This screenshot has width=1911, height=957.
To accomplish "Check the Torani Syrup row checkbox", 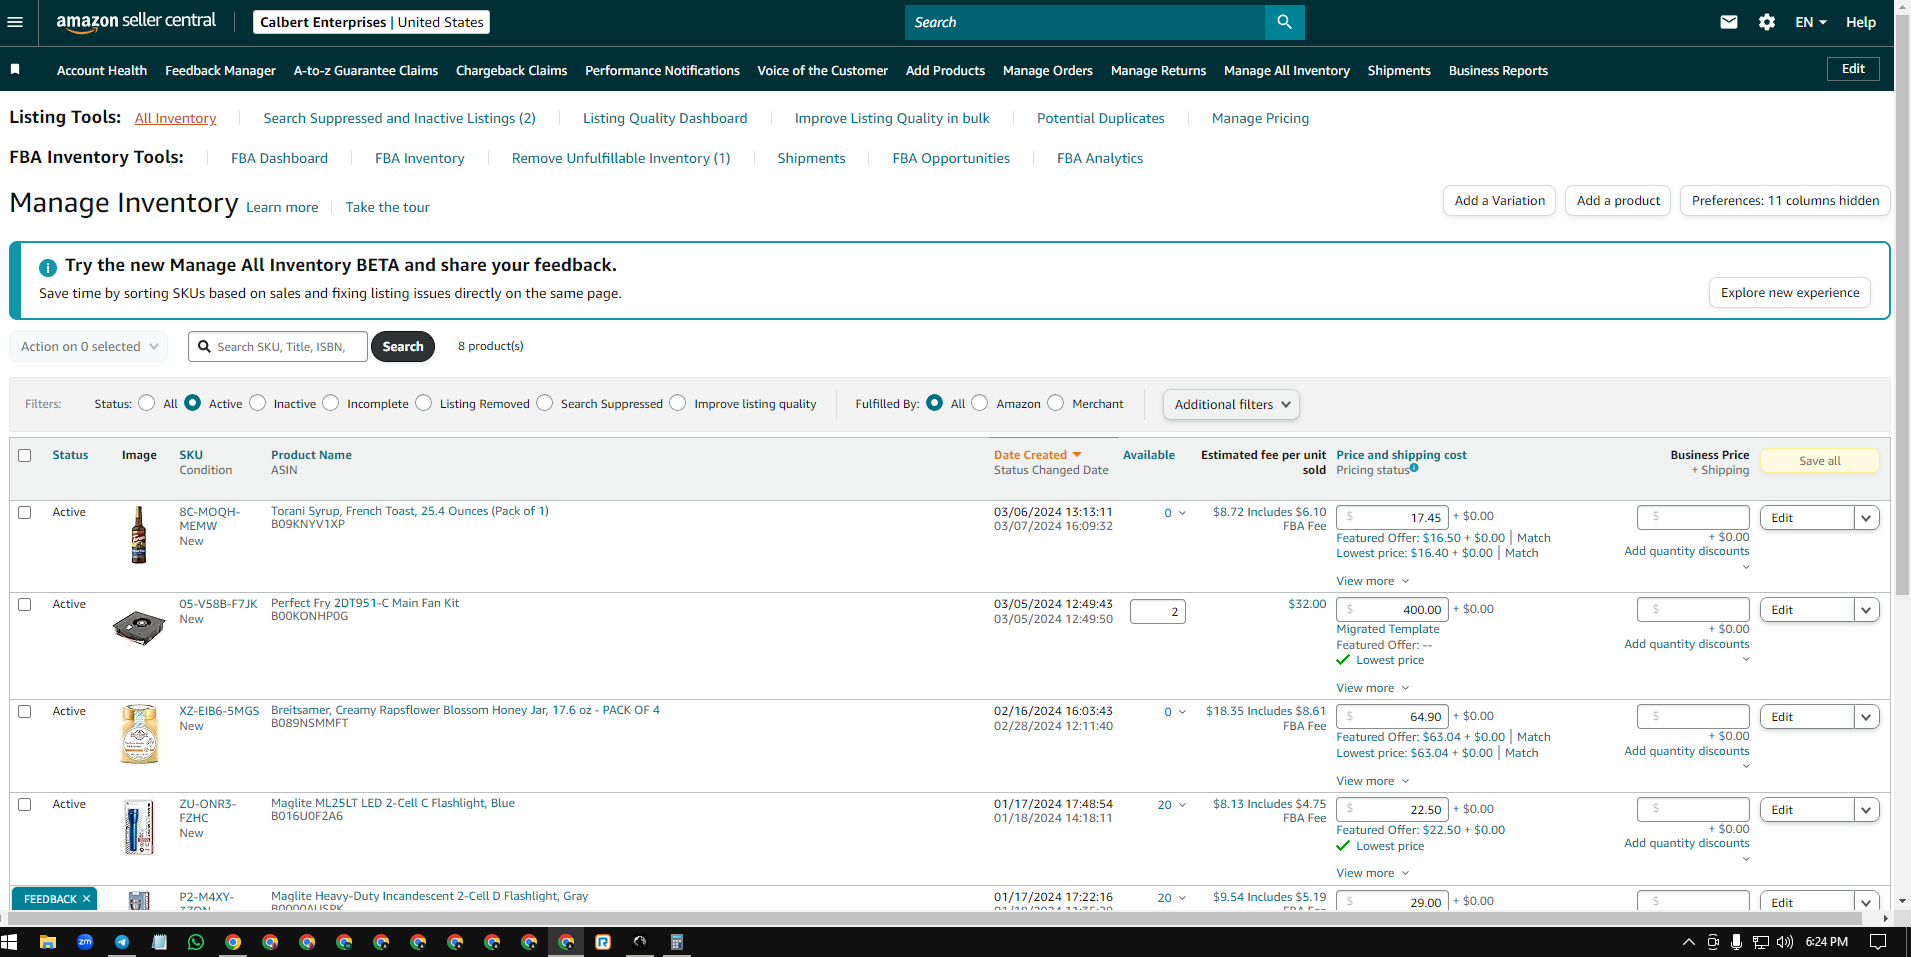I will 25,512.
